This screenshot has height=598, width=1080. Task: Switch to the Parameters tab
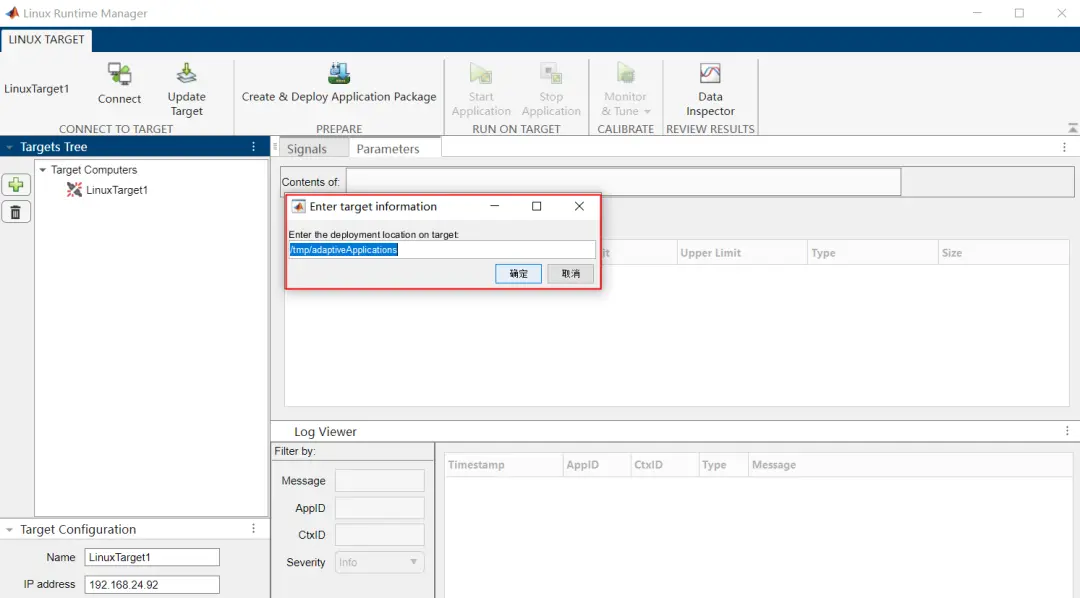point(388,149)
